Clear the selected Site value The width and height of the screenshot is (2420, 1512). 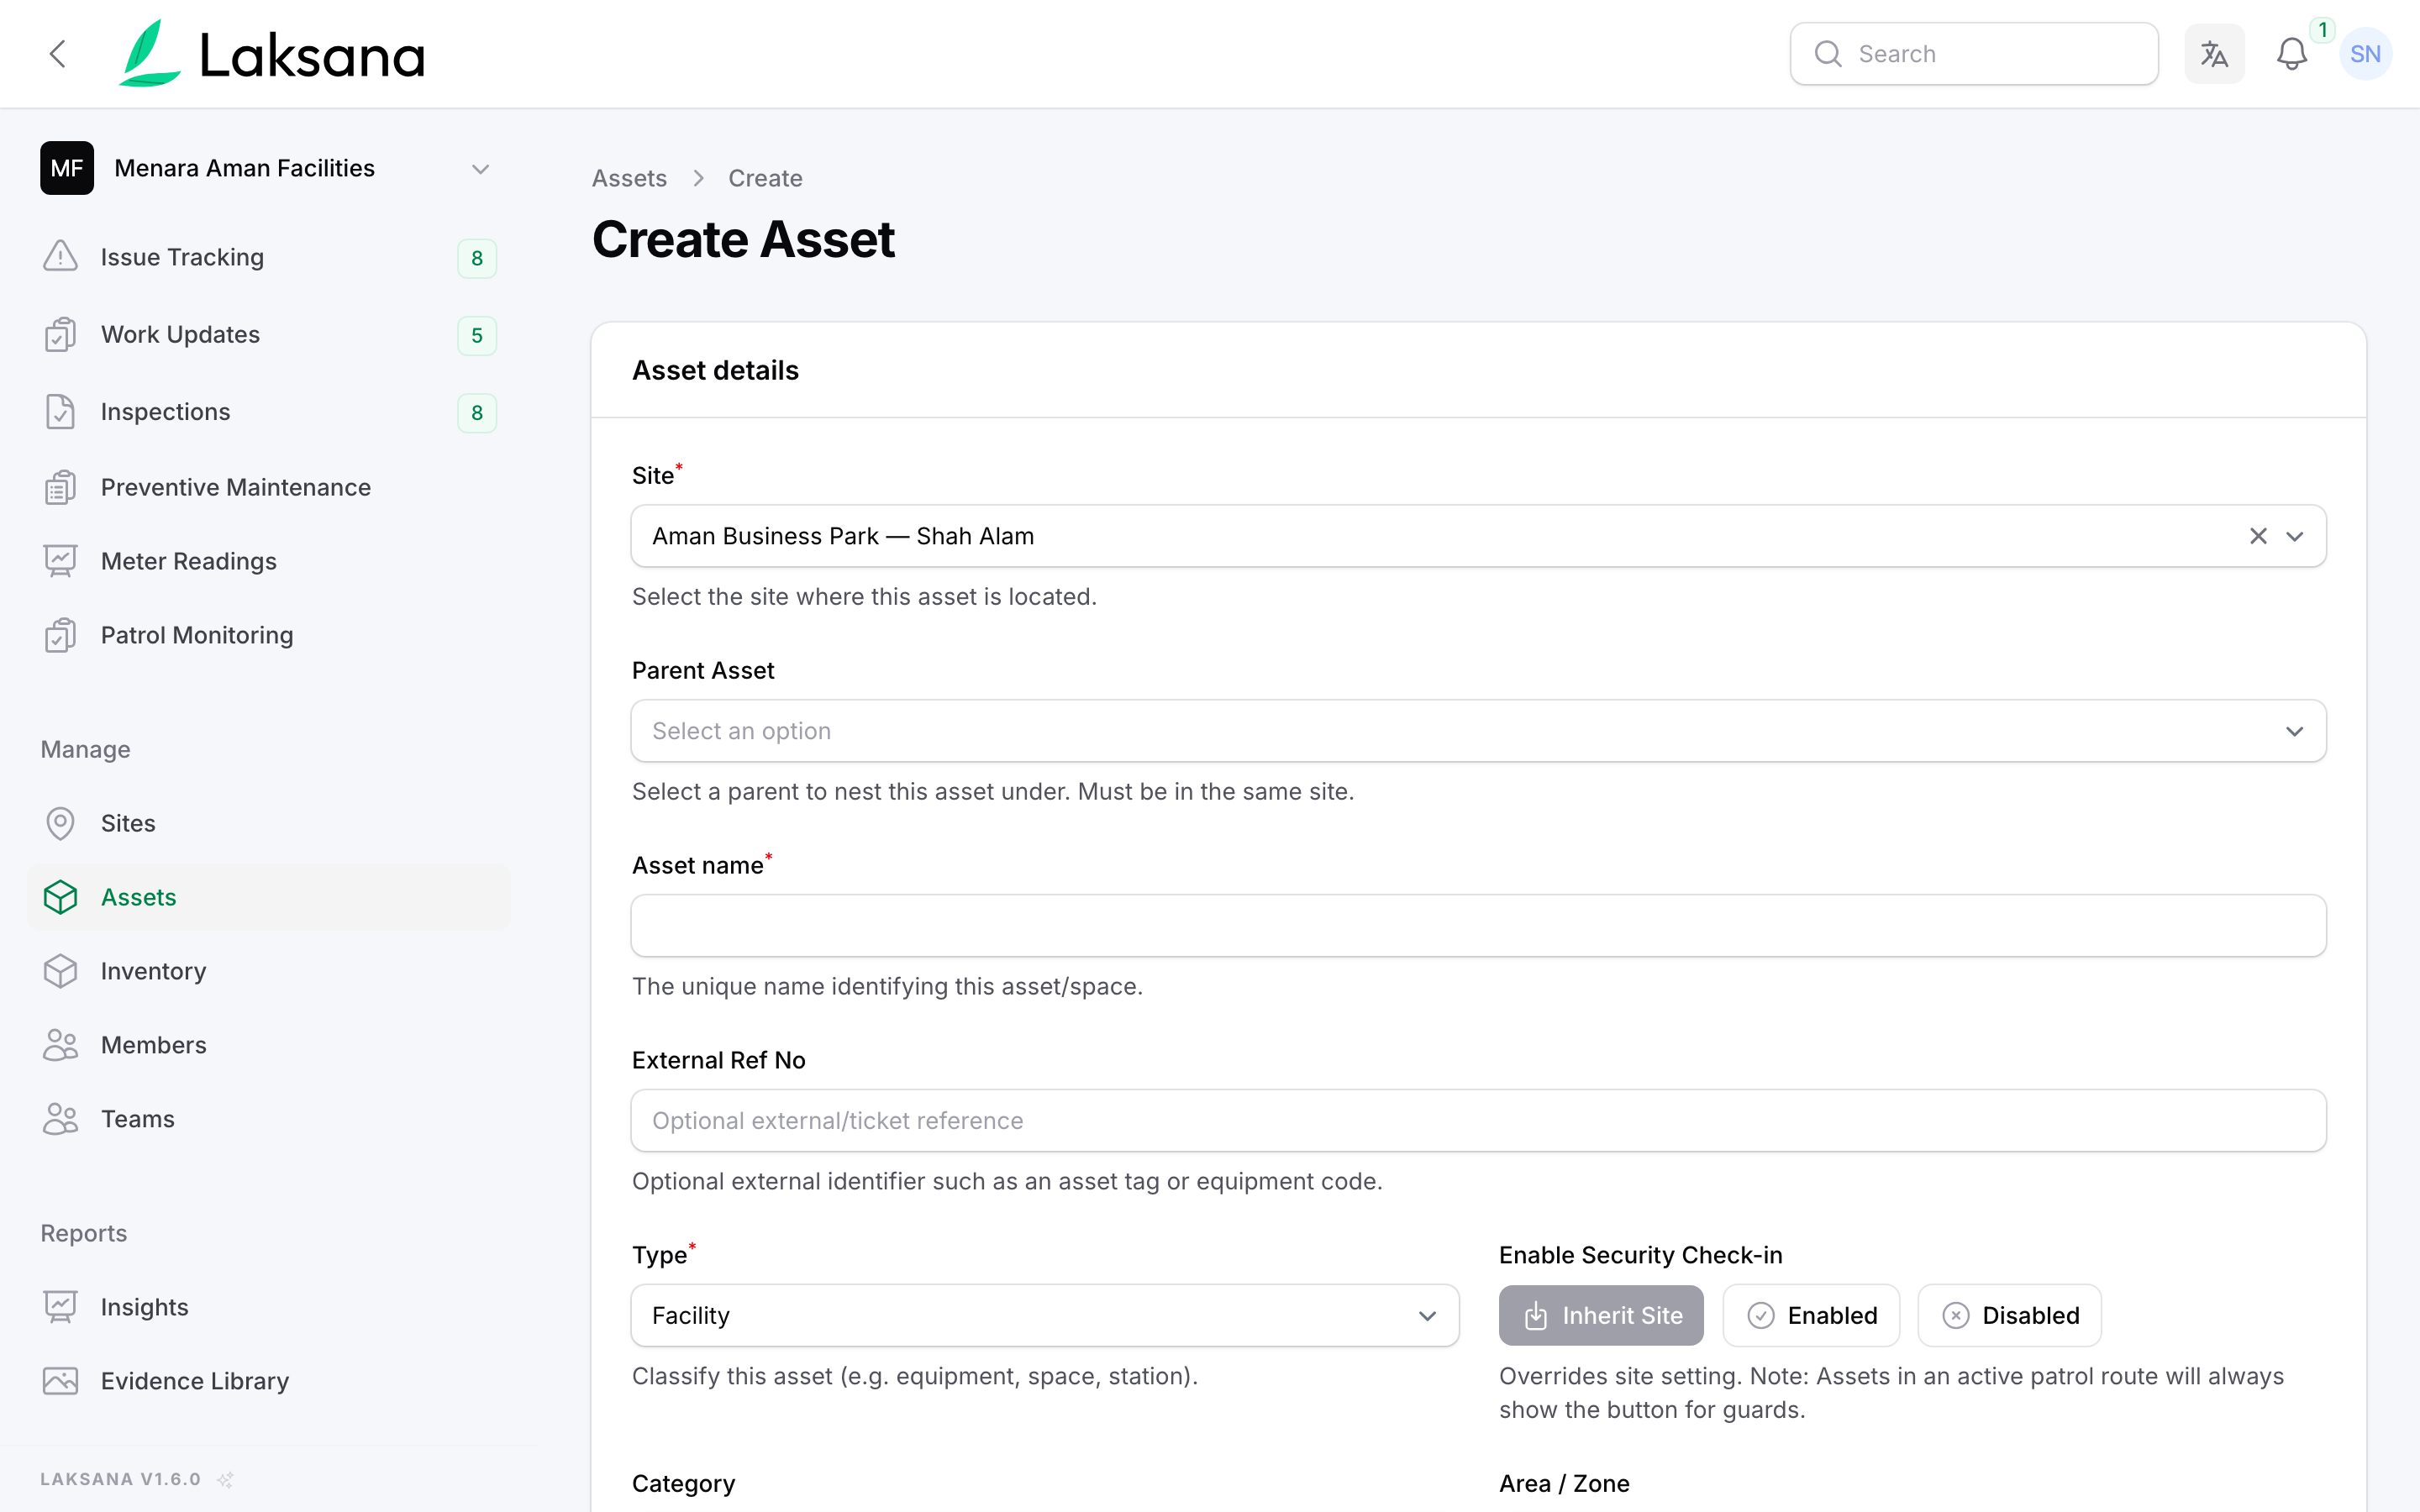click(x=2258, y=536)
